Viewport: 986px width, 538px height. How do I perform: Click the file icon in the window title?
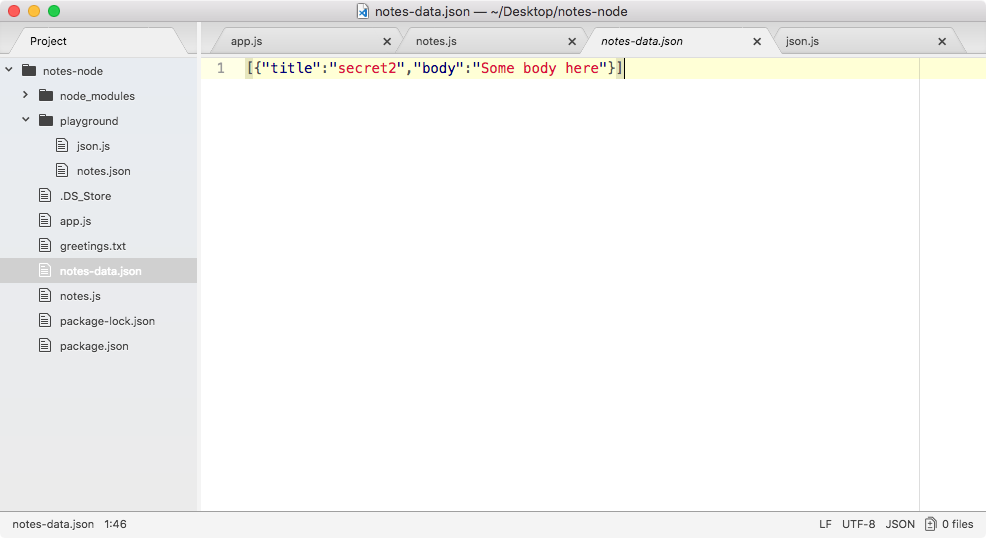[363, 11]
